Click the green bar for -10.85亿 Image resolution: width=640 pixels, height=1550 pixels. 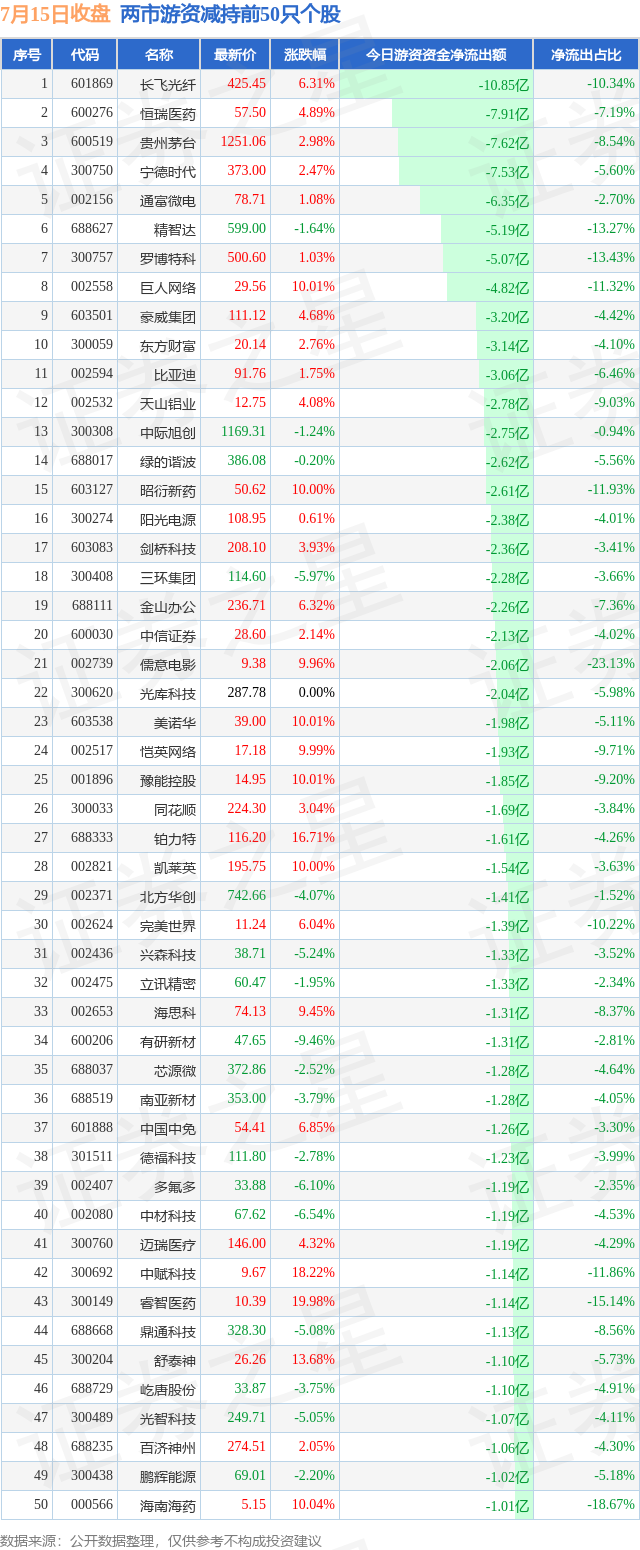[x=435, y=84]
